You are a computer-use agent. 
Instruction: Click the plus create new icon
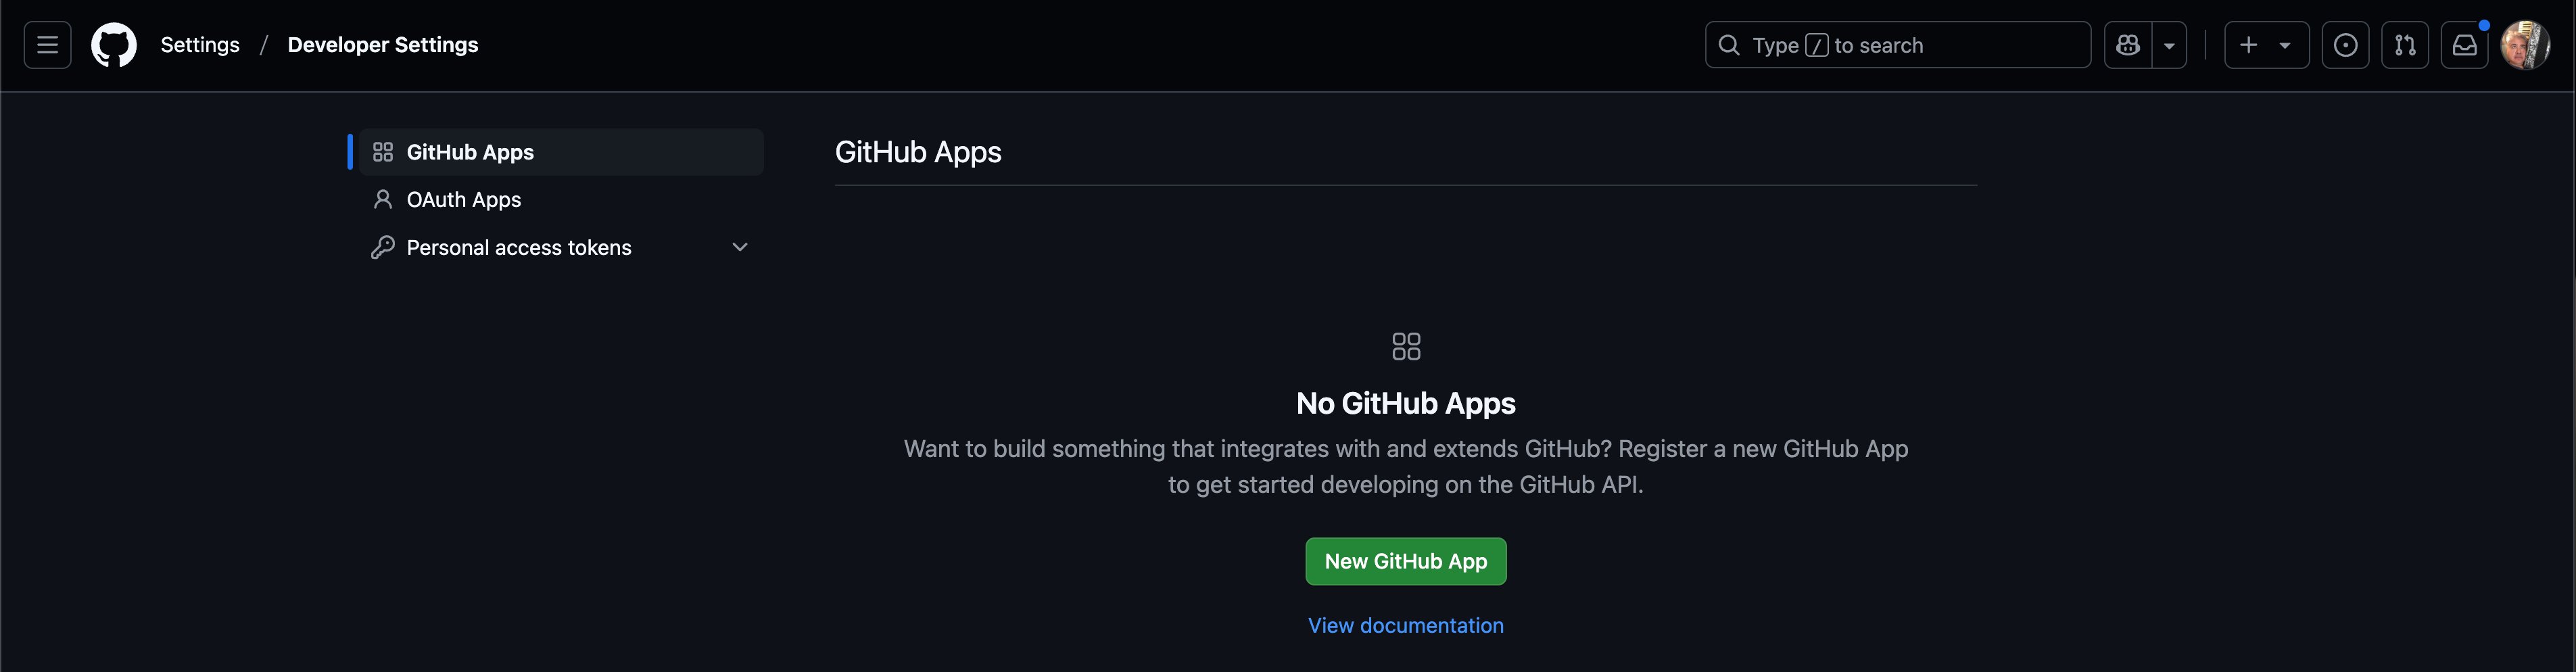(x=2249, y=45)
